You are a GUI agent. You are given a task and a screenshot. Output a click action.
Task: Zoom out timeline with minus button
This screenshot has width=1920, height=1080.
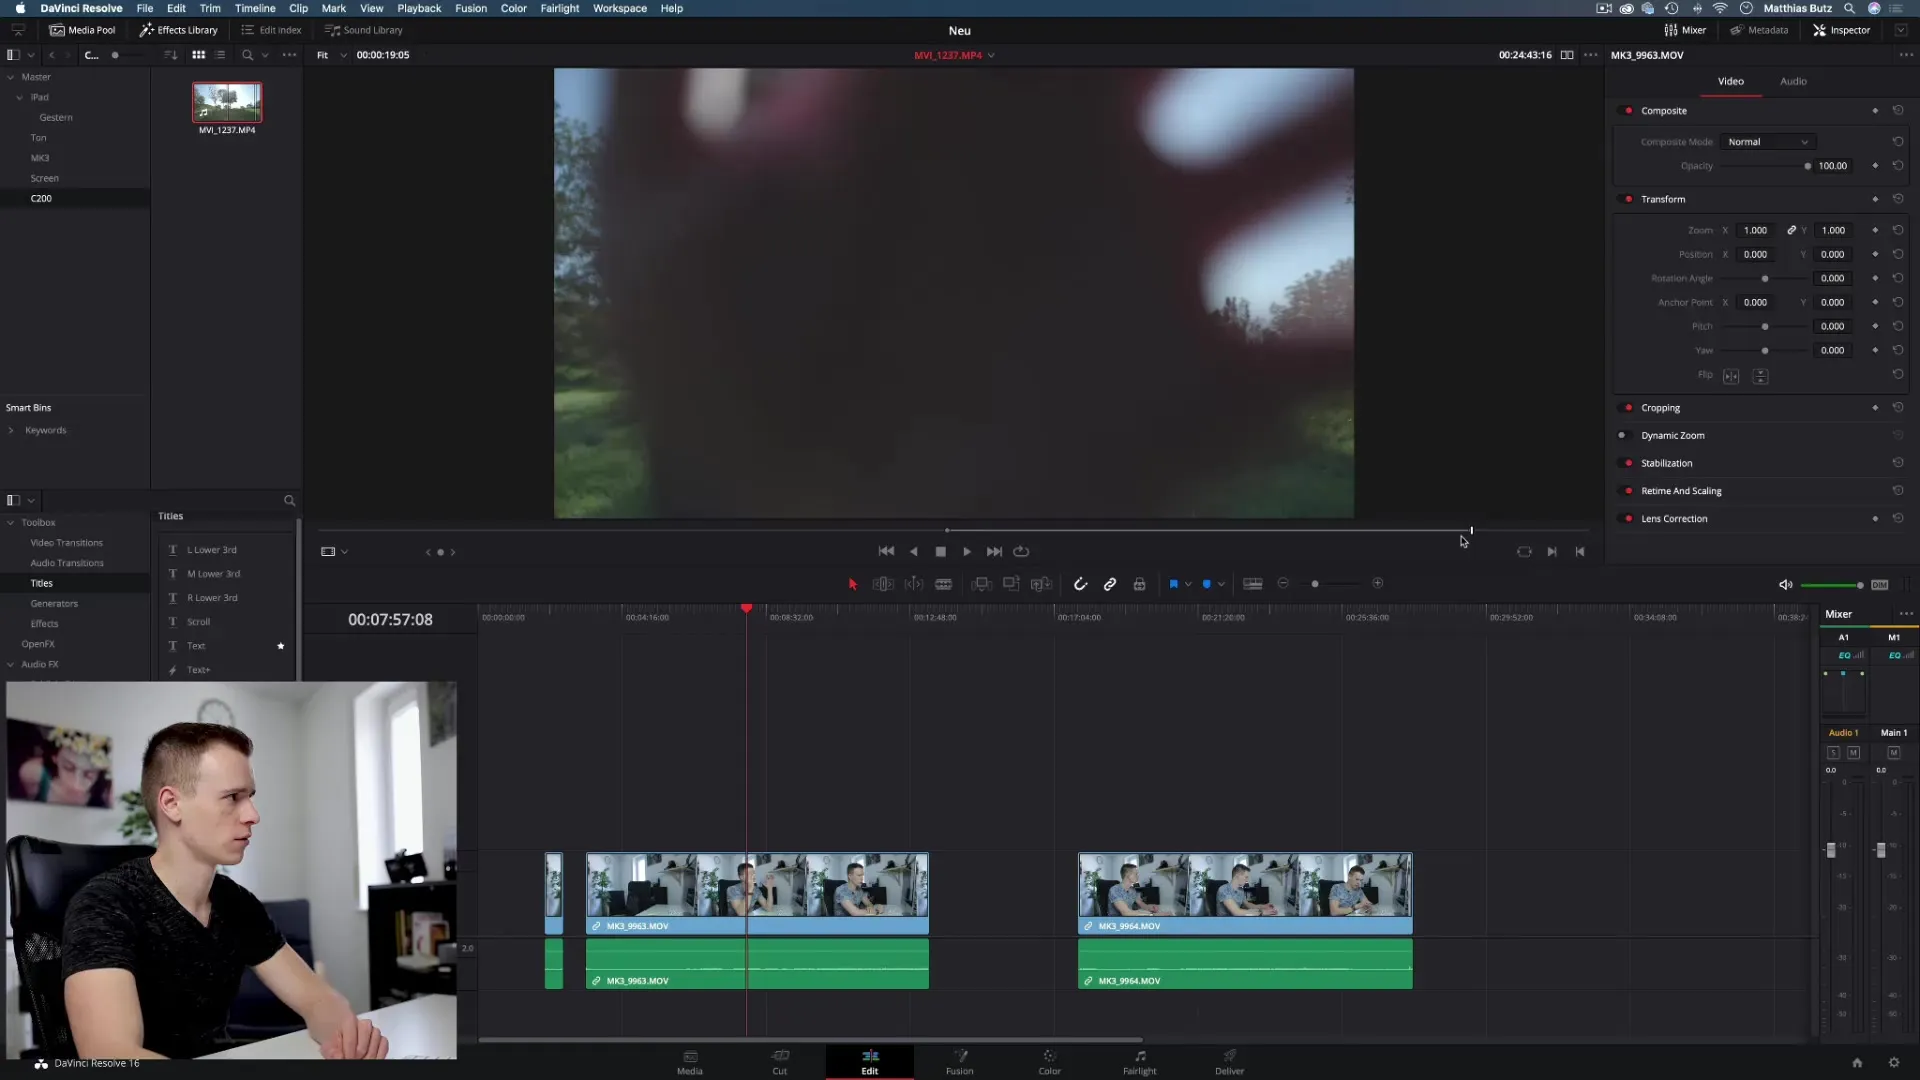1283,583
